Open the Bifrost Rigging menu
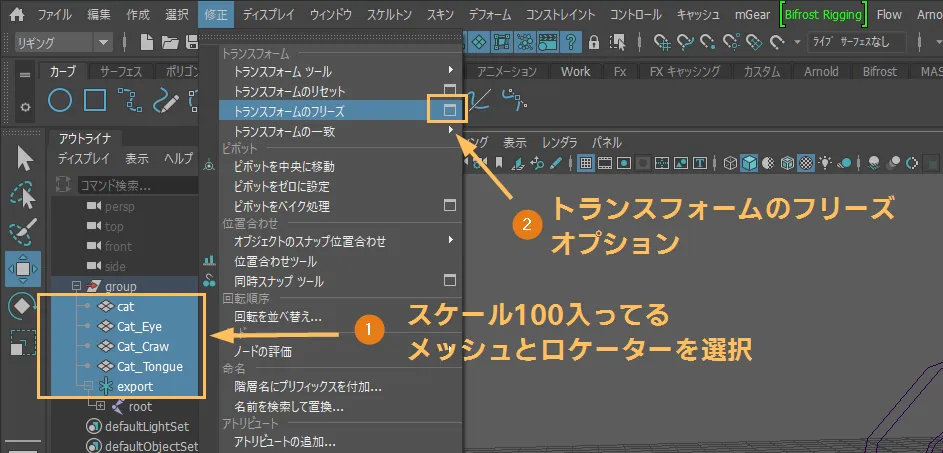This screenshot has height=453, width=943. click(x=823, y=14)
